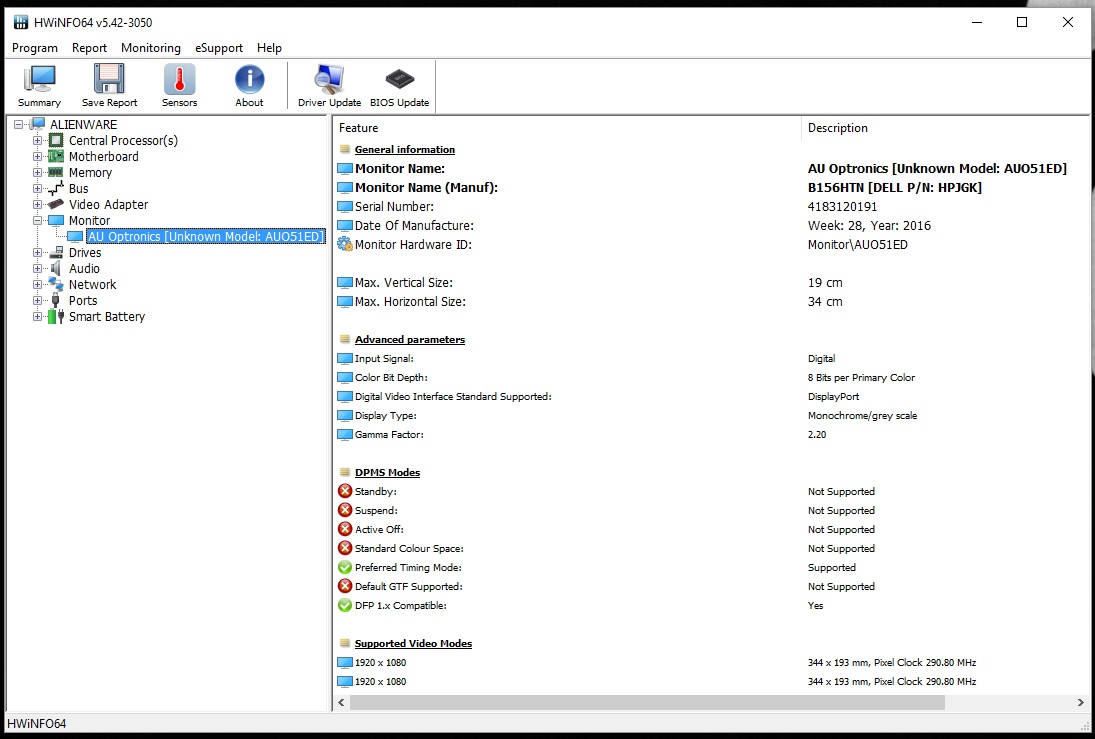Image resolution: width=1095 pixels, height=739 pixels.
Task: Select the Max. Horizontal Size row
Action: [711, 301]
